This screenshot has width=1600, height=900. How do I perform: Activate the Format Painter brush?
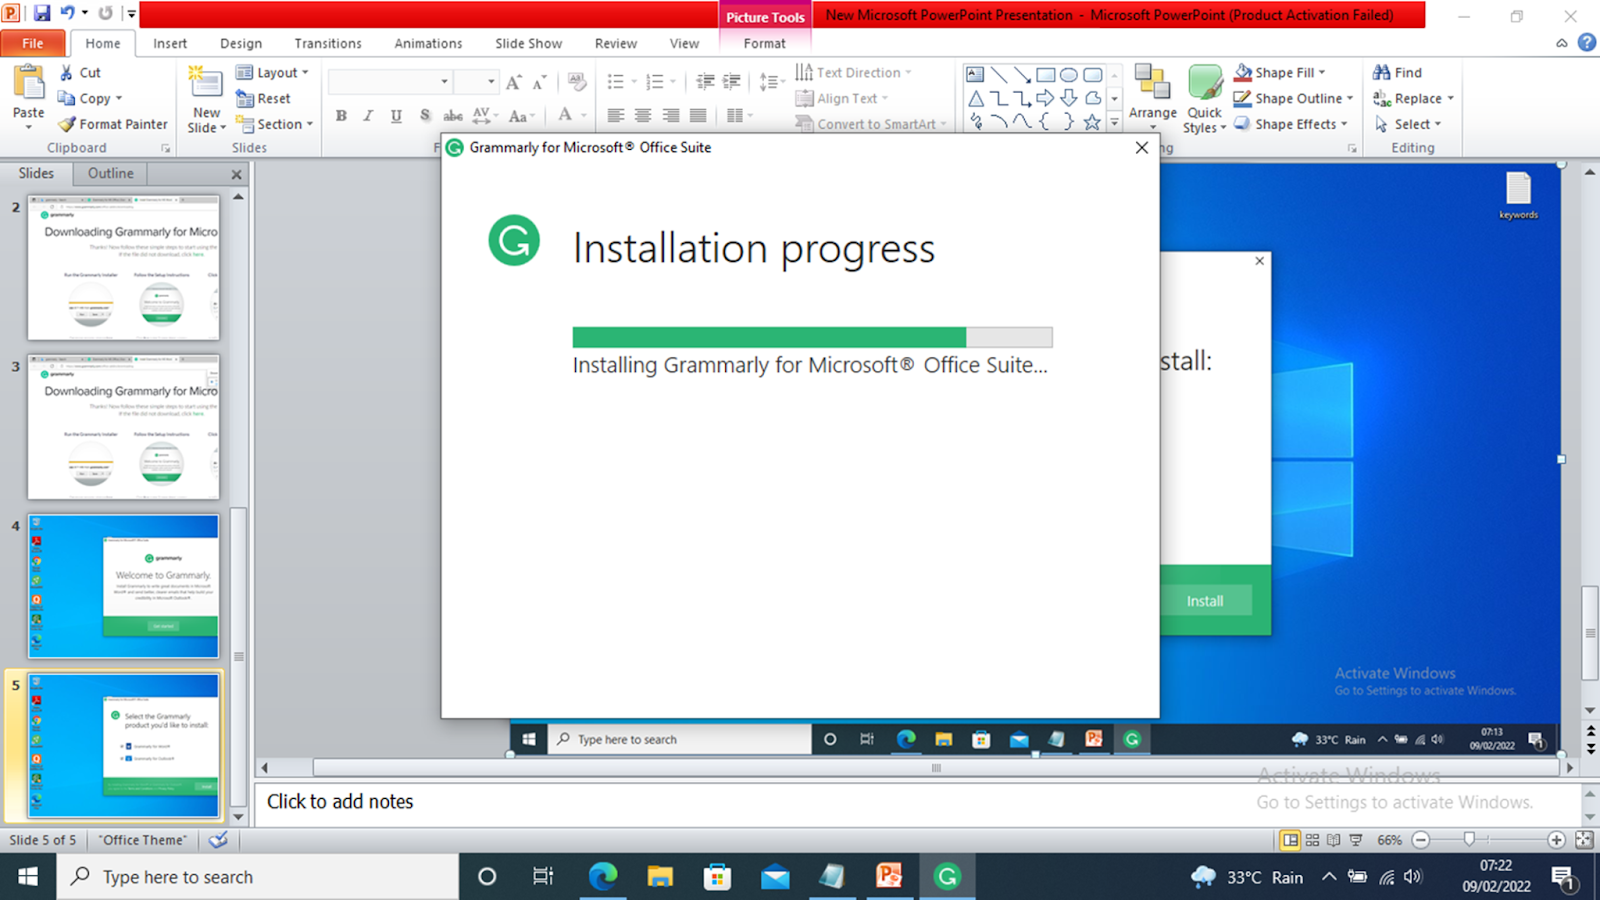[112, 124]
